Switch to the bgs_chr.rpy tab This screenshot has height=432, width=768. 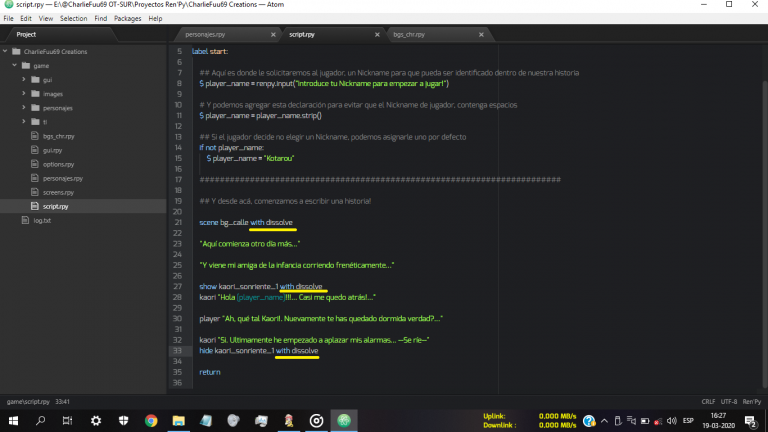tap(410, 34)
